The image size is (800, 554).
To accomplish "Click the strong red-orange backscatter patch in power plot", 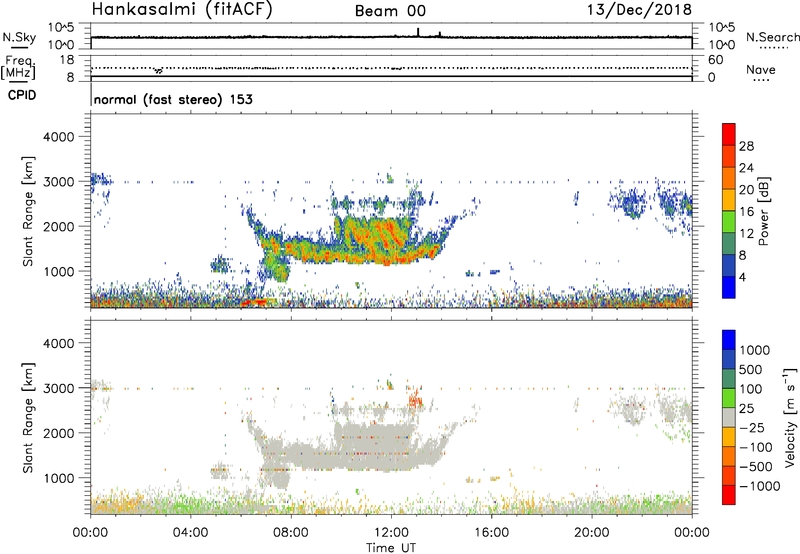I will (378, 240).
